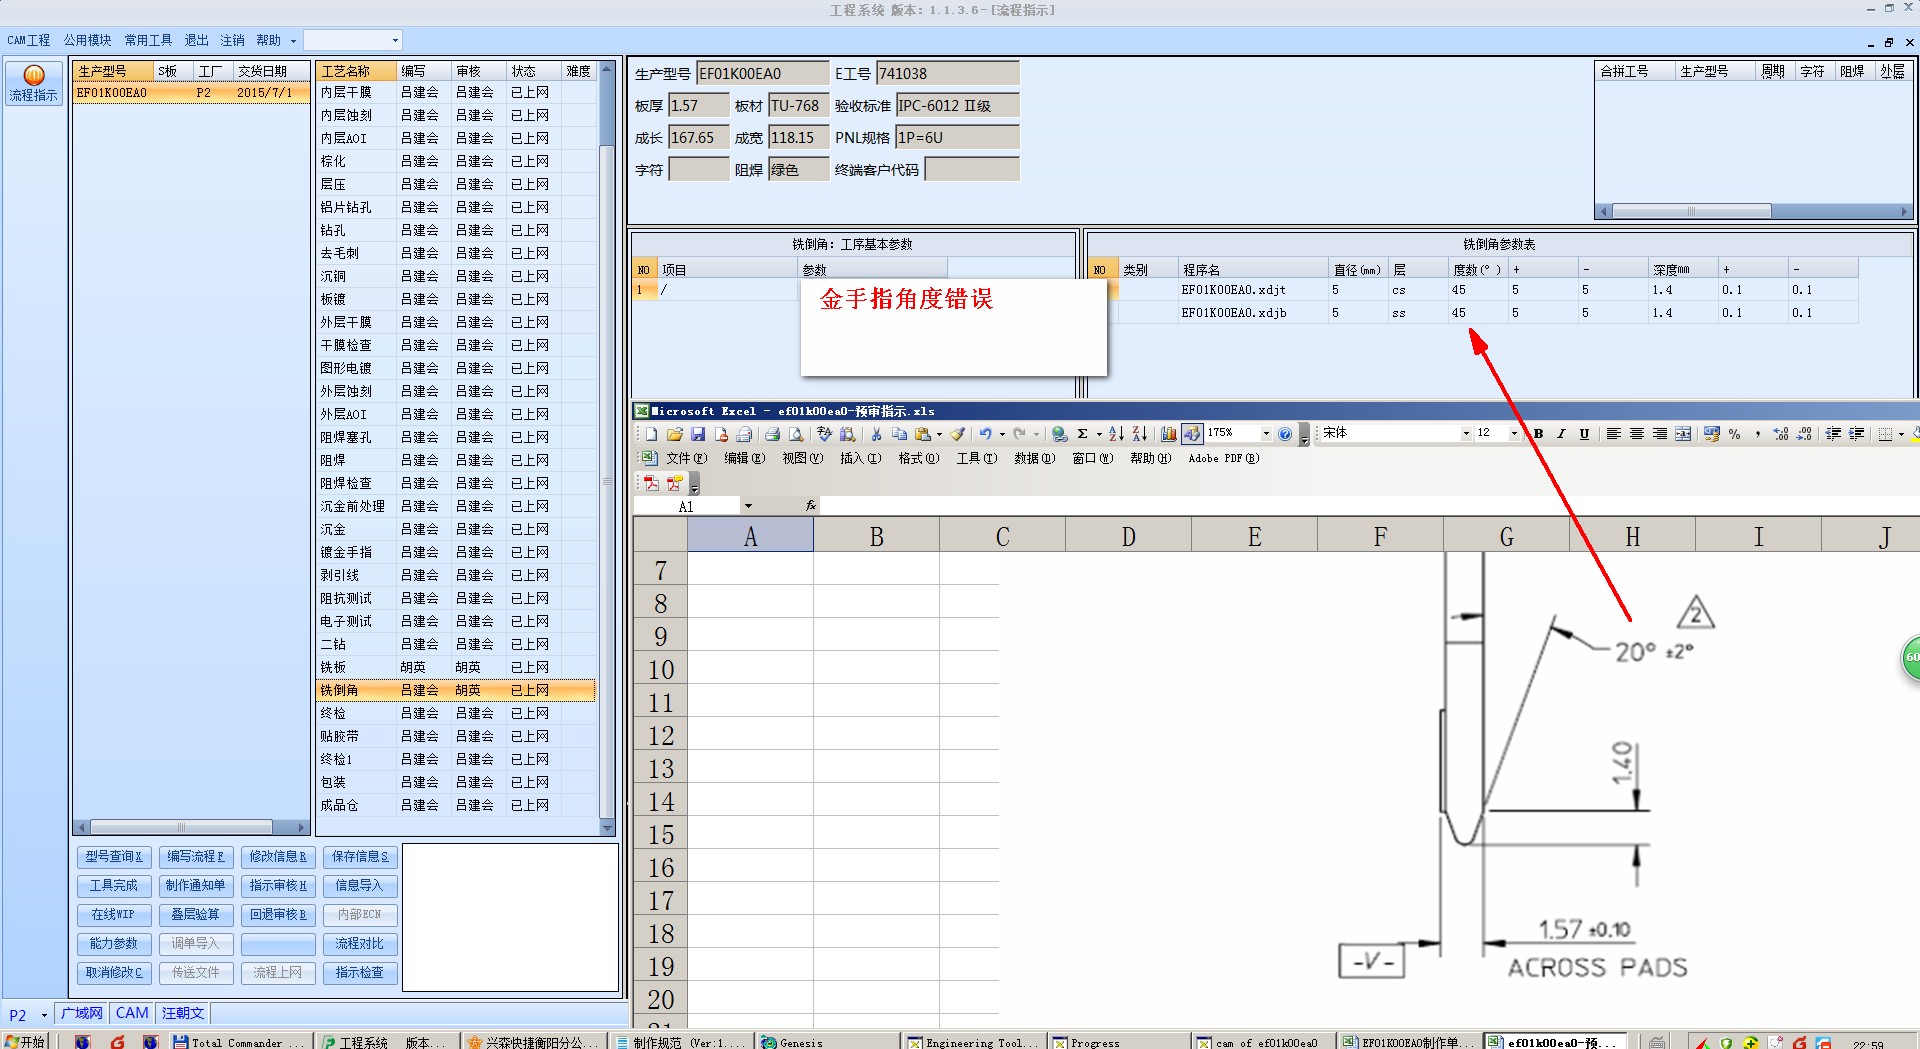1920x1049 pixels.
Task: Click Excel Percent Style icon
Action: pos(1734,434)
